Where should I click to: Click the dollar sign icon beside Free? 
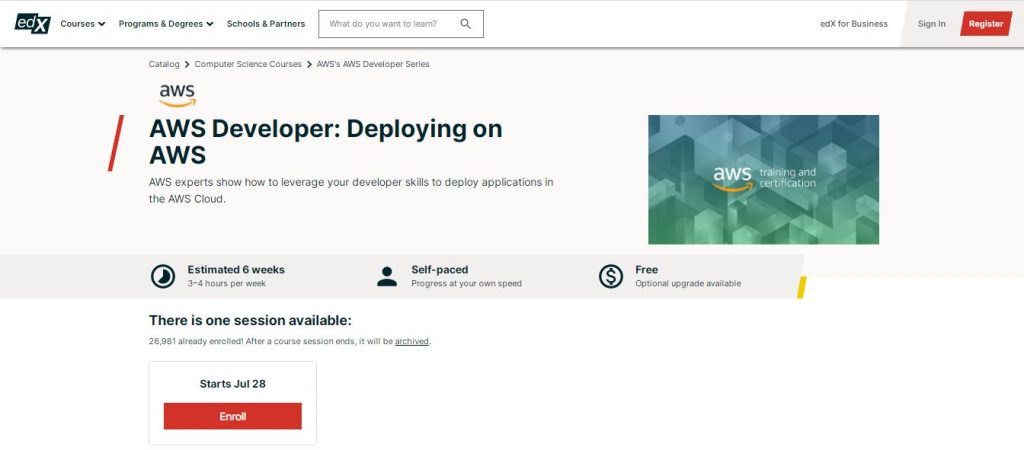coord(611,276)
